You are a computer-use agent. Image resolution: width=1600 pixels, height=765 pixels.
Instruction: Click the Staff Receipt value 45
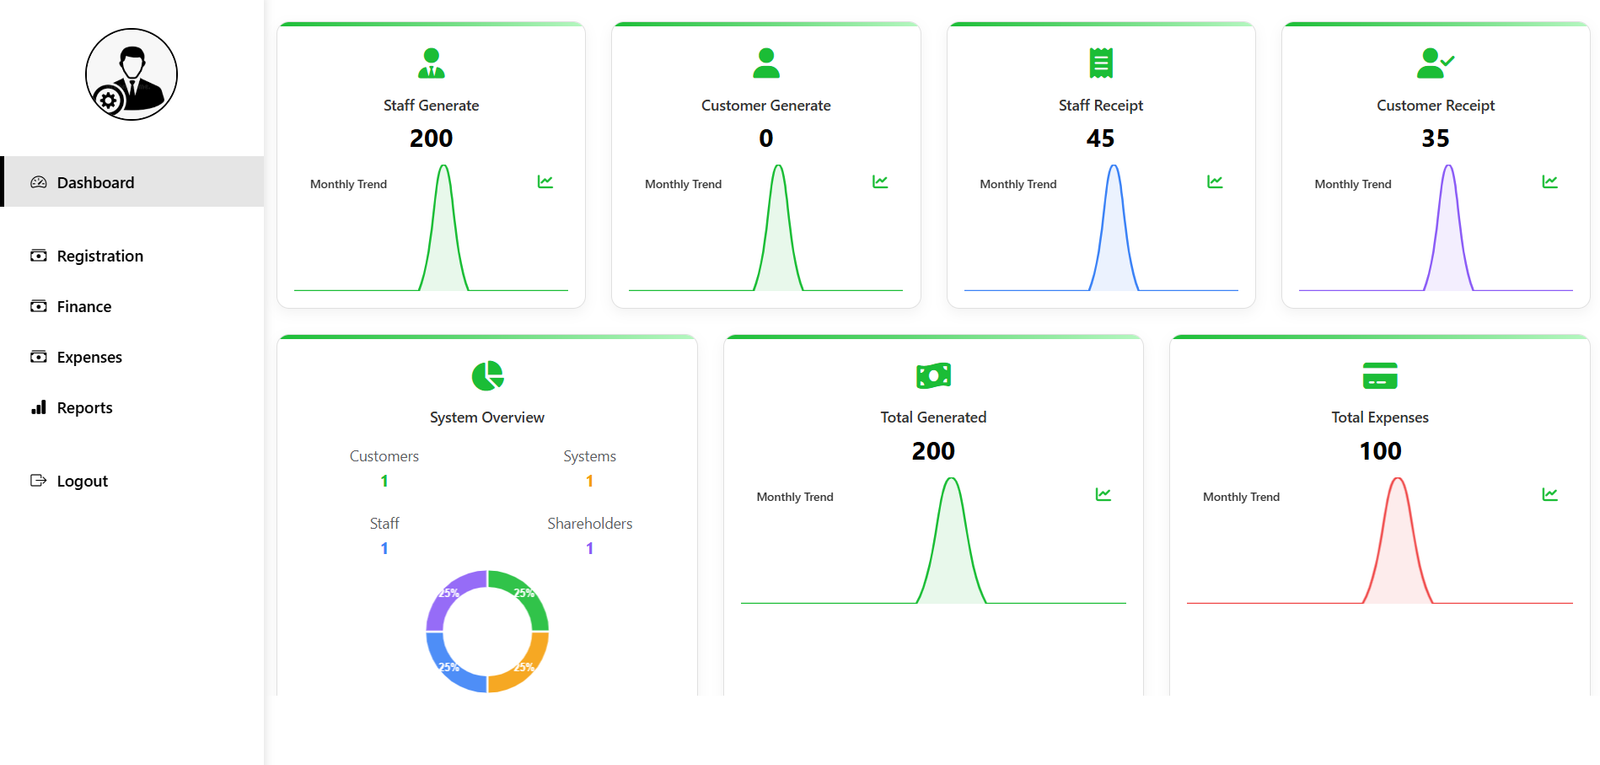coord(1100,138)
